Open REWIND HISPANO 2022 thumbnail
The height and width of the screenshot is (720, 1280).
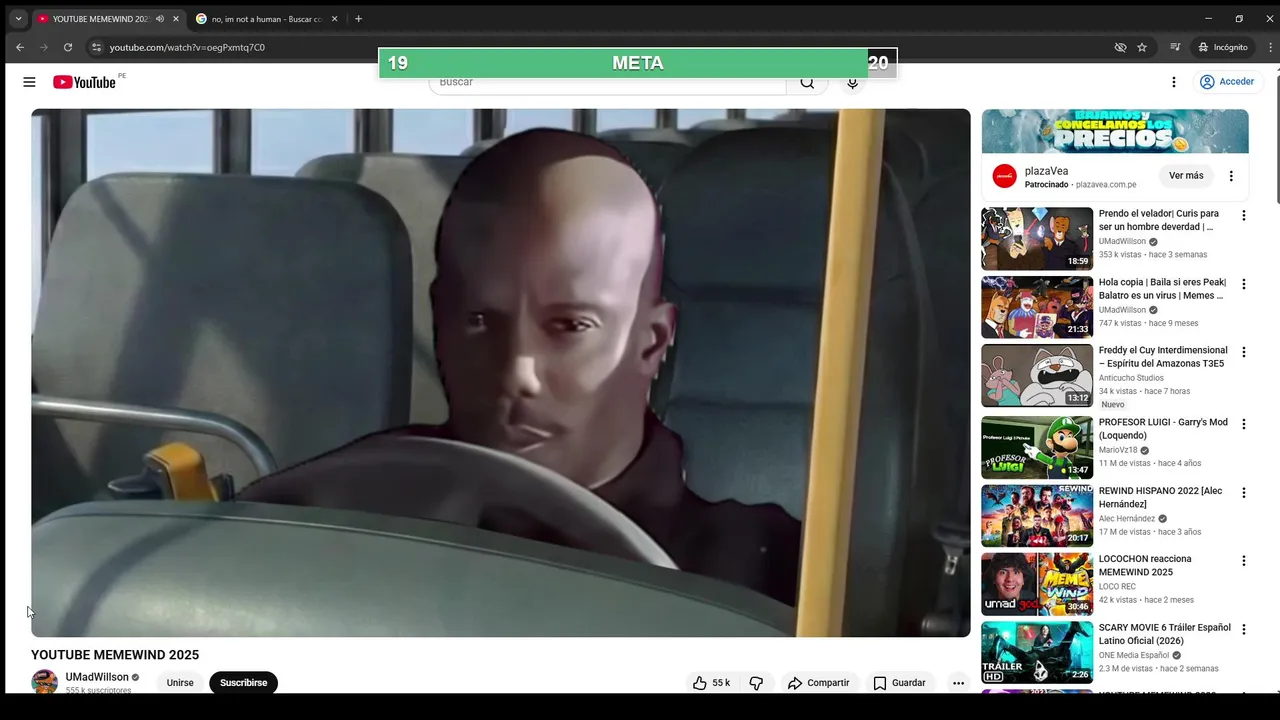coord(1037,516)
